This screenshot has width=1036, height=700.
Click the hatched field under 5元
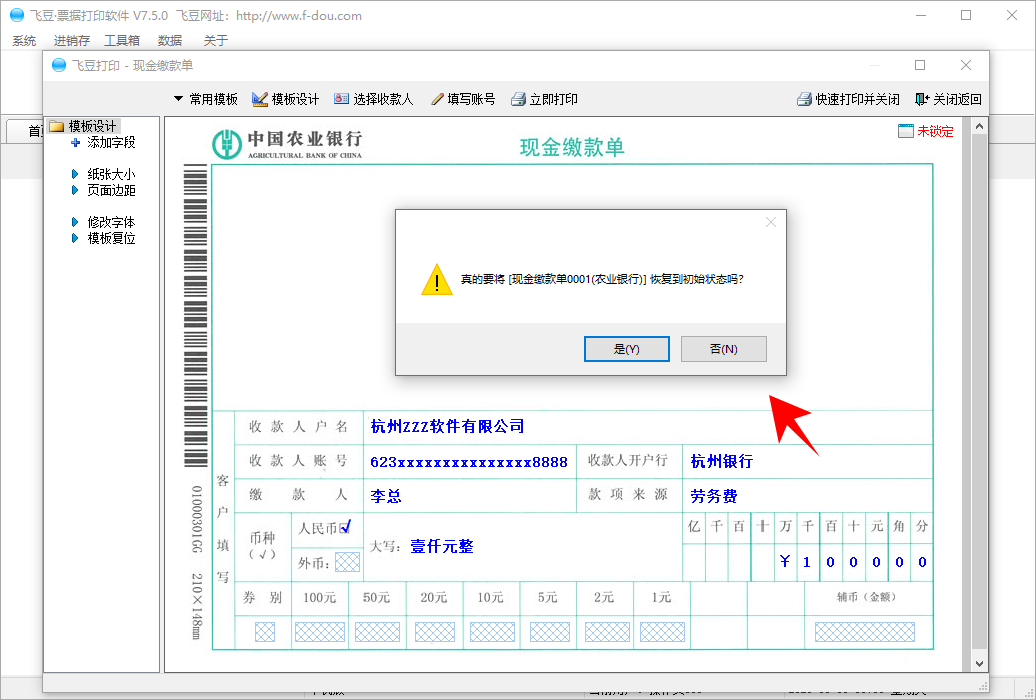550,632
